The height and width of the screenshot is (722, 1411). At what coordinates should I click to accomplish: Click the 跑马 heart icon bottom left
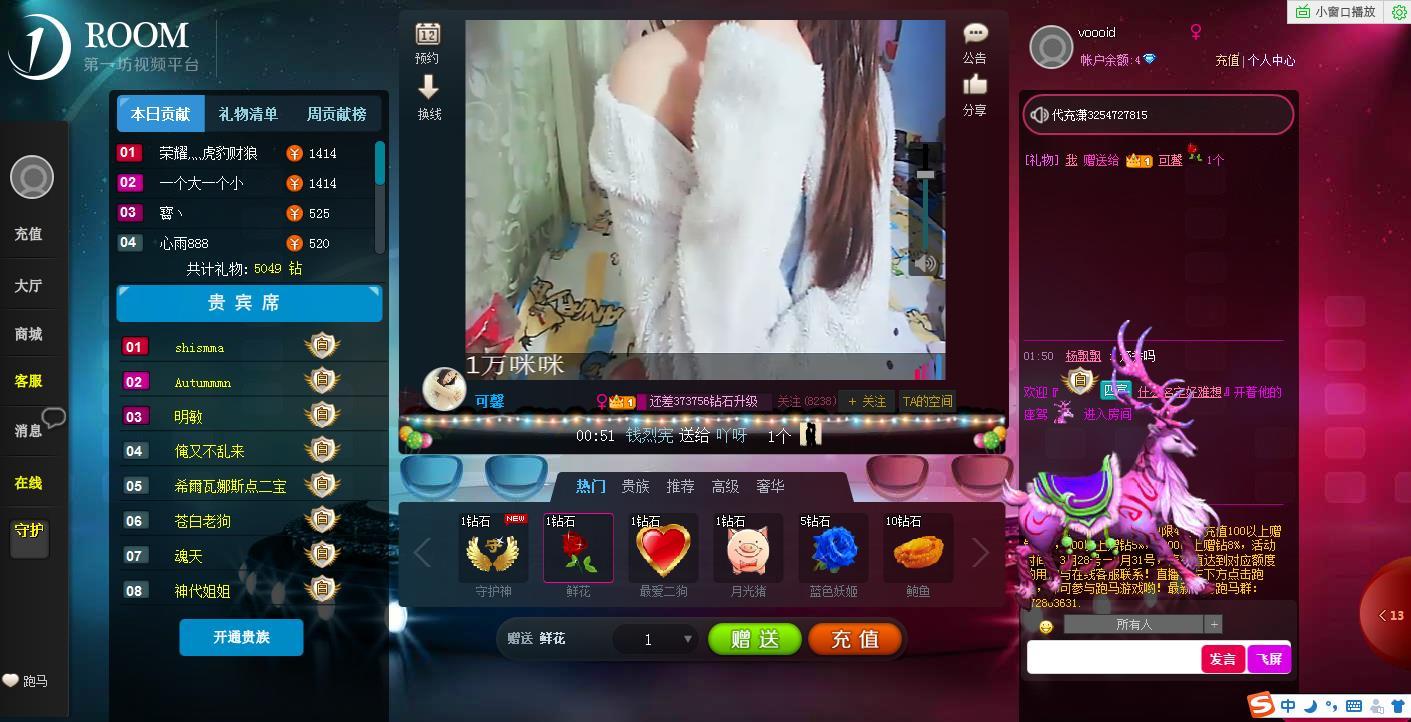pyautogui.click(x=9, y=680)
